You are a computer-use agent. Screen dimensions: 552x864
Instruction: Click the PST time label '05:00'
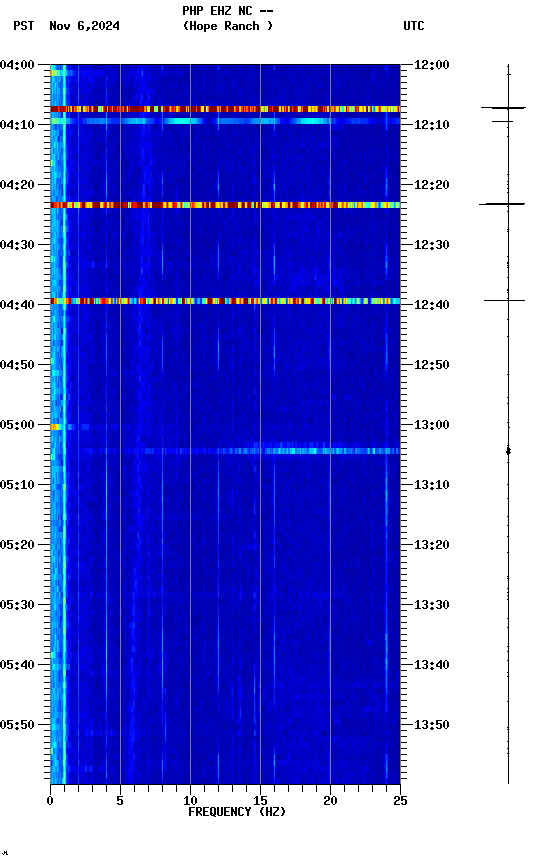click(x=17, y=425)
